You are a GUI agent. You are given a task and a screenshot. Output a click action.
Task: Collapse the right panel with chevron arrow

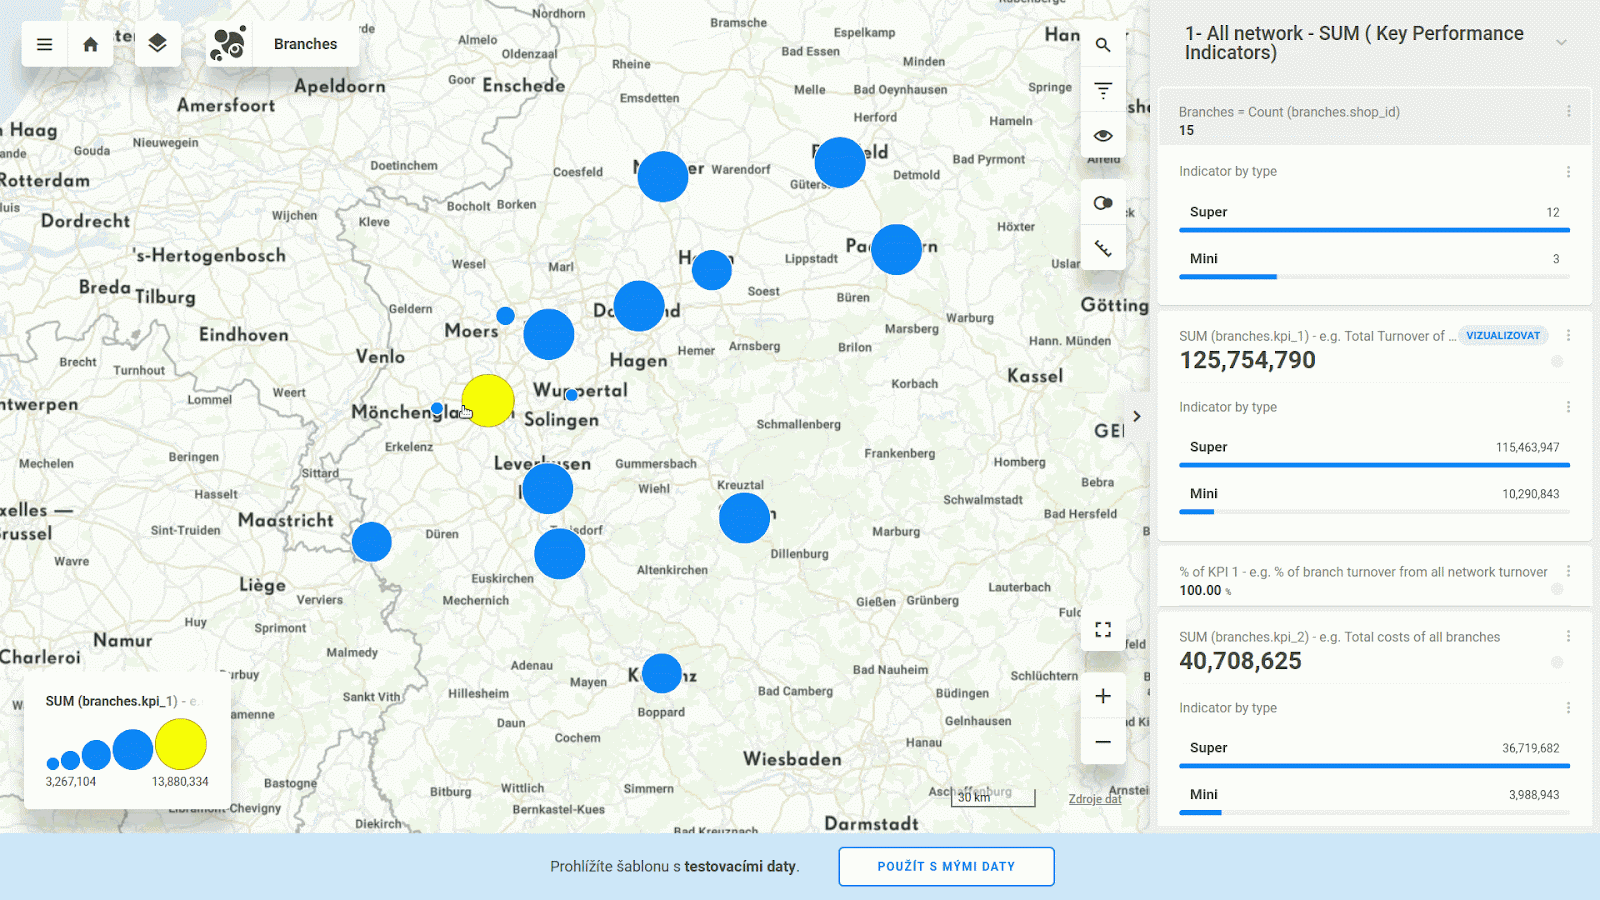(x=1137, y=416)
